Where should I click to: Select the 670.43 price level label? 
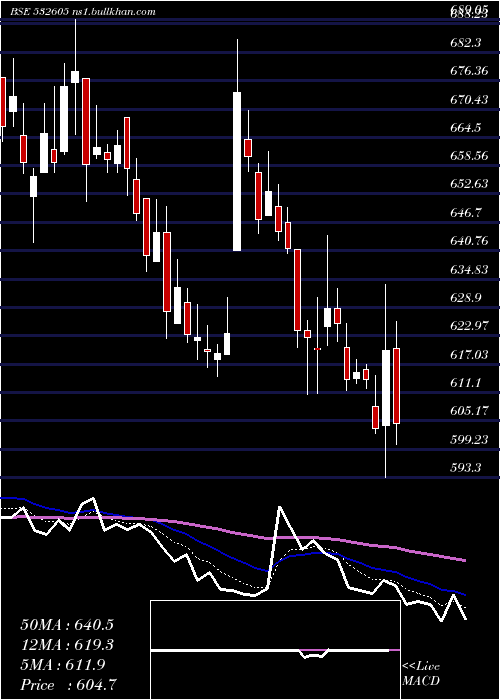coord(470,100)
